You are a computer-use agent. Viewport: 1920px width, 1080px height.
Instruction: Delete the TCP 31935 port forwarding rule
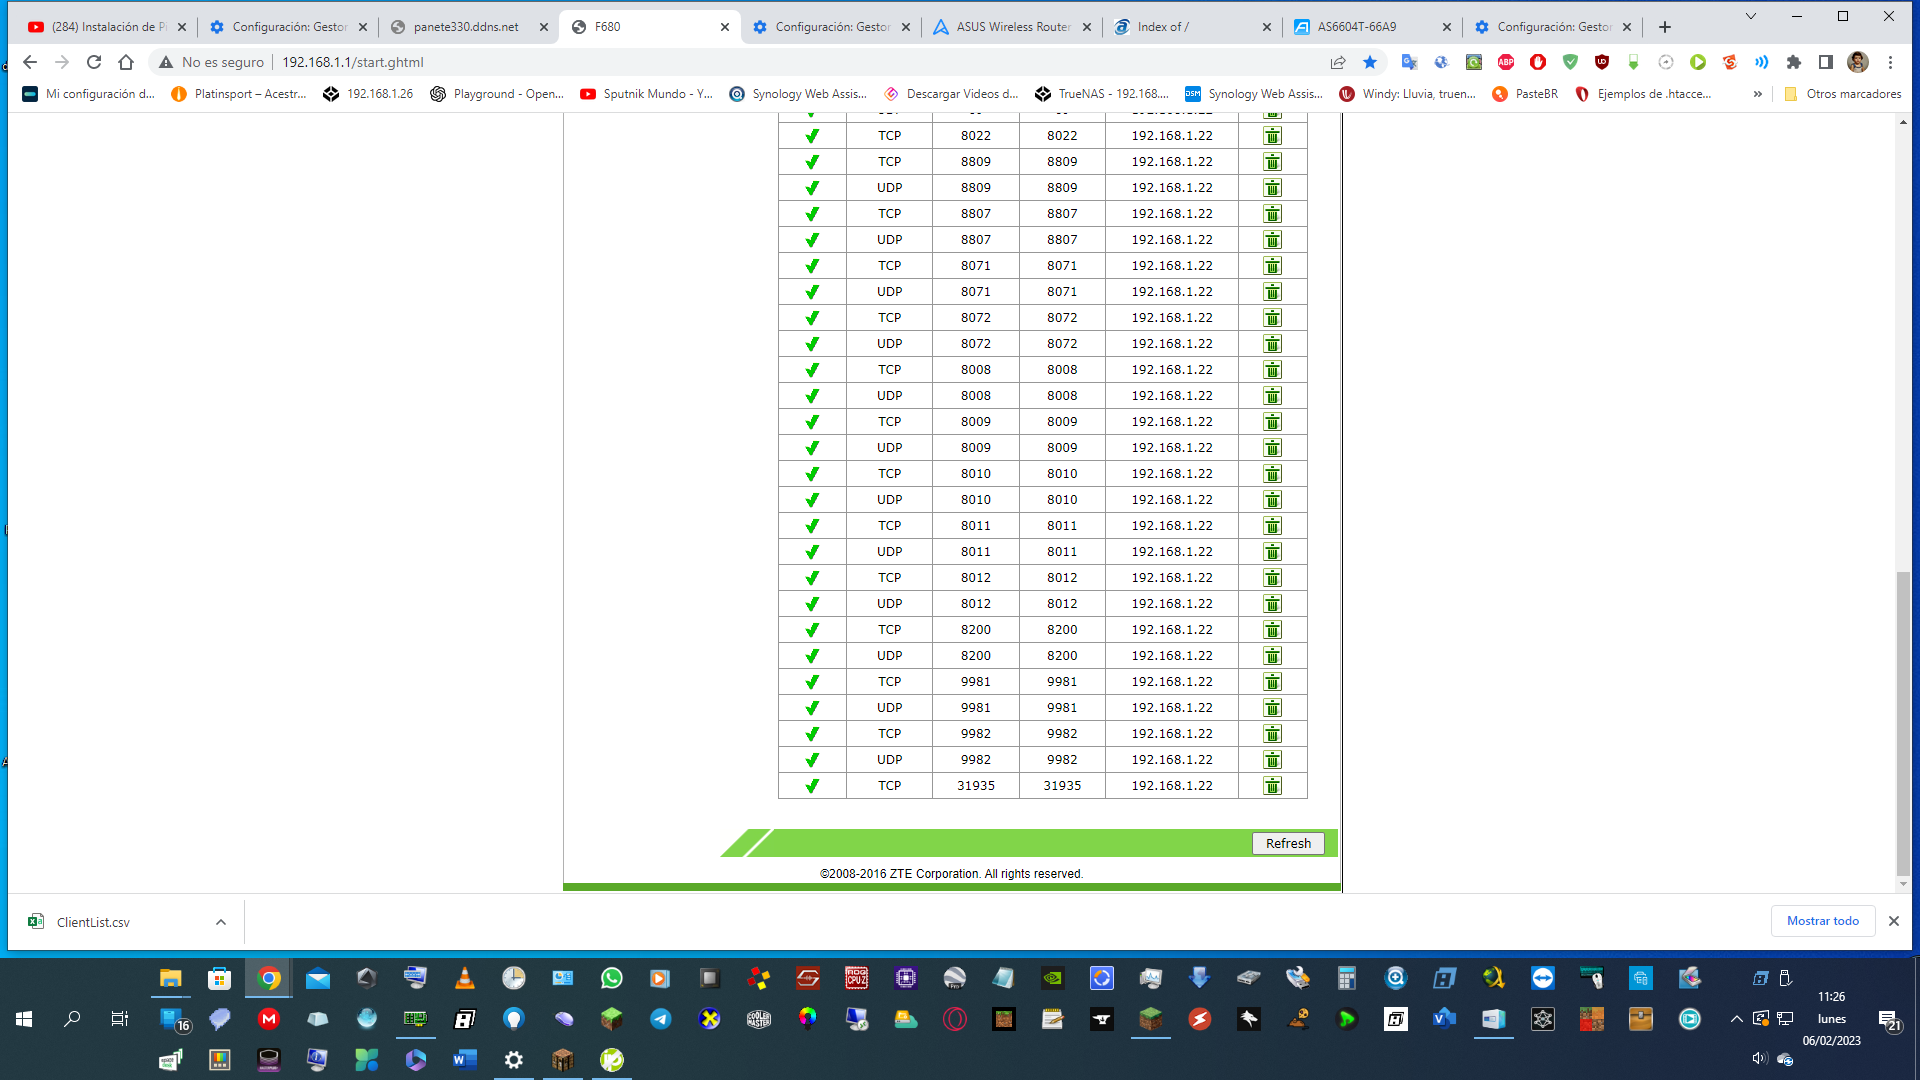click(x=1272, y=786)
